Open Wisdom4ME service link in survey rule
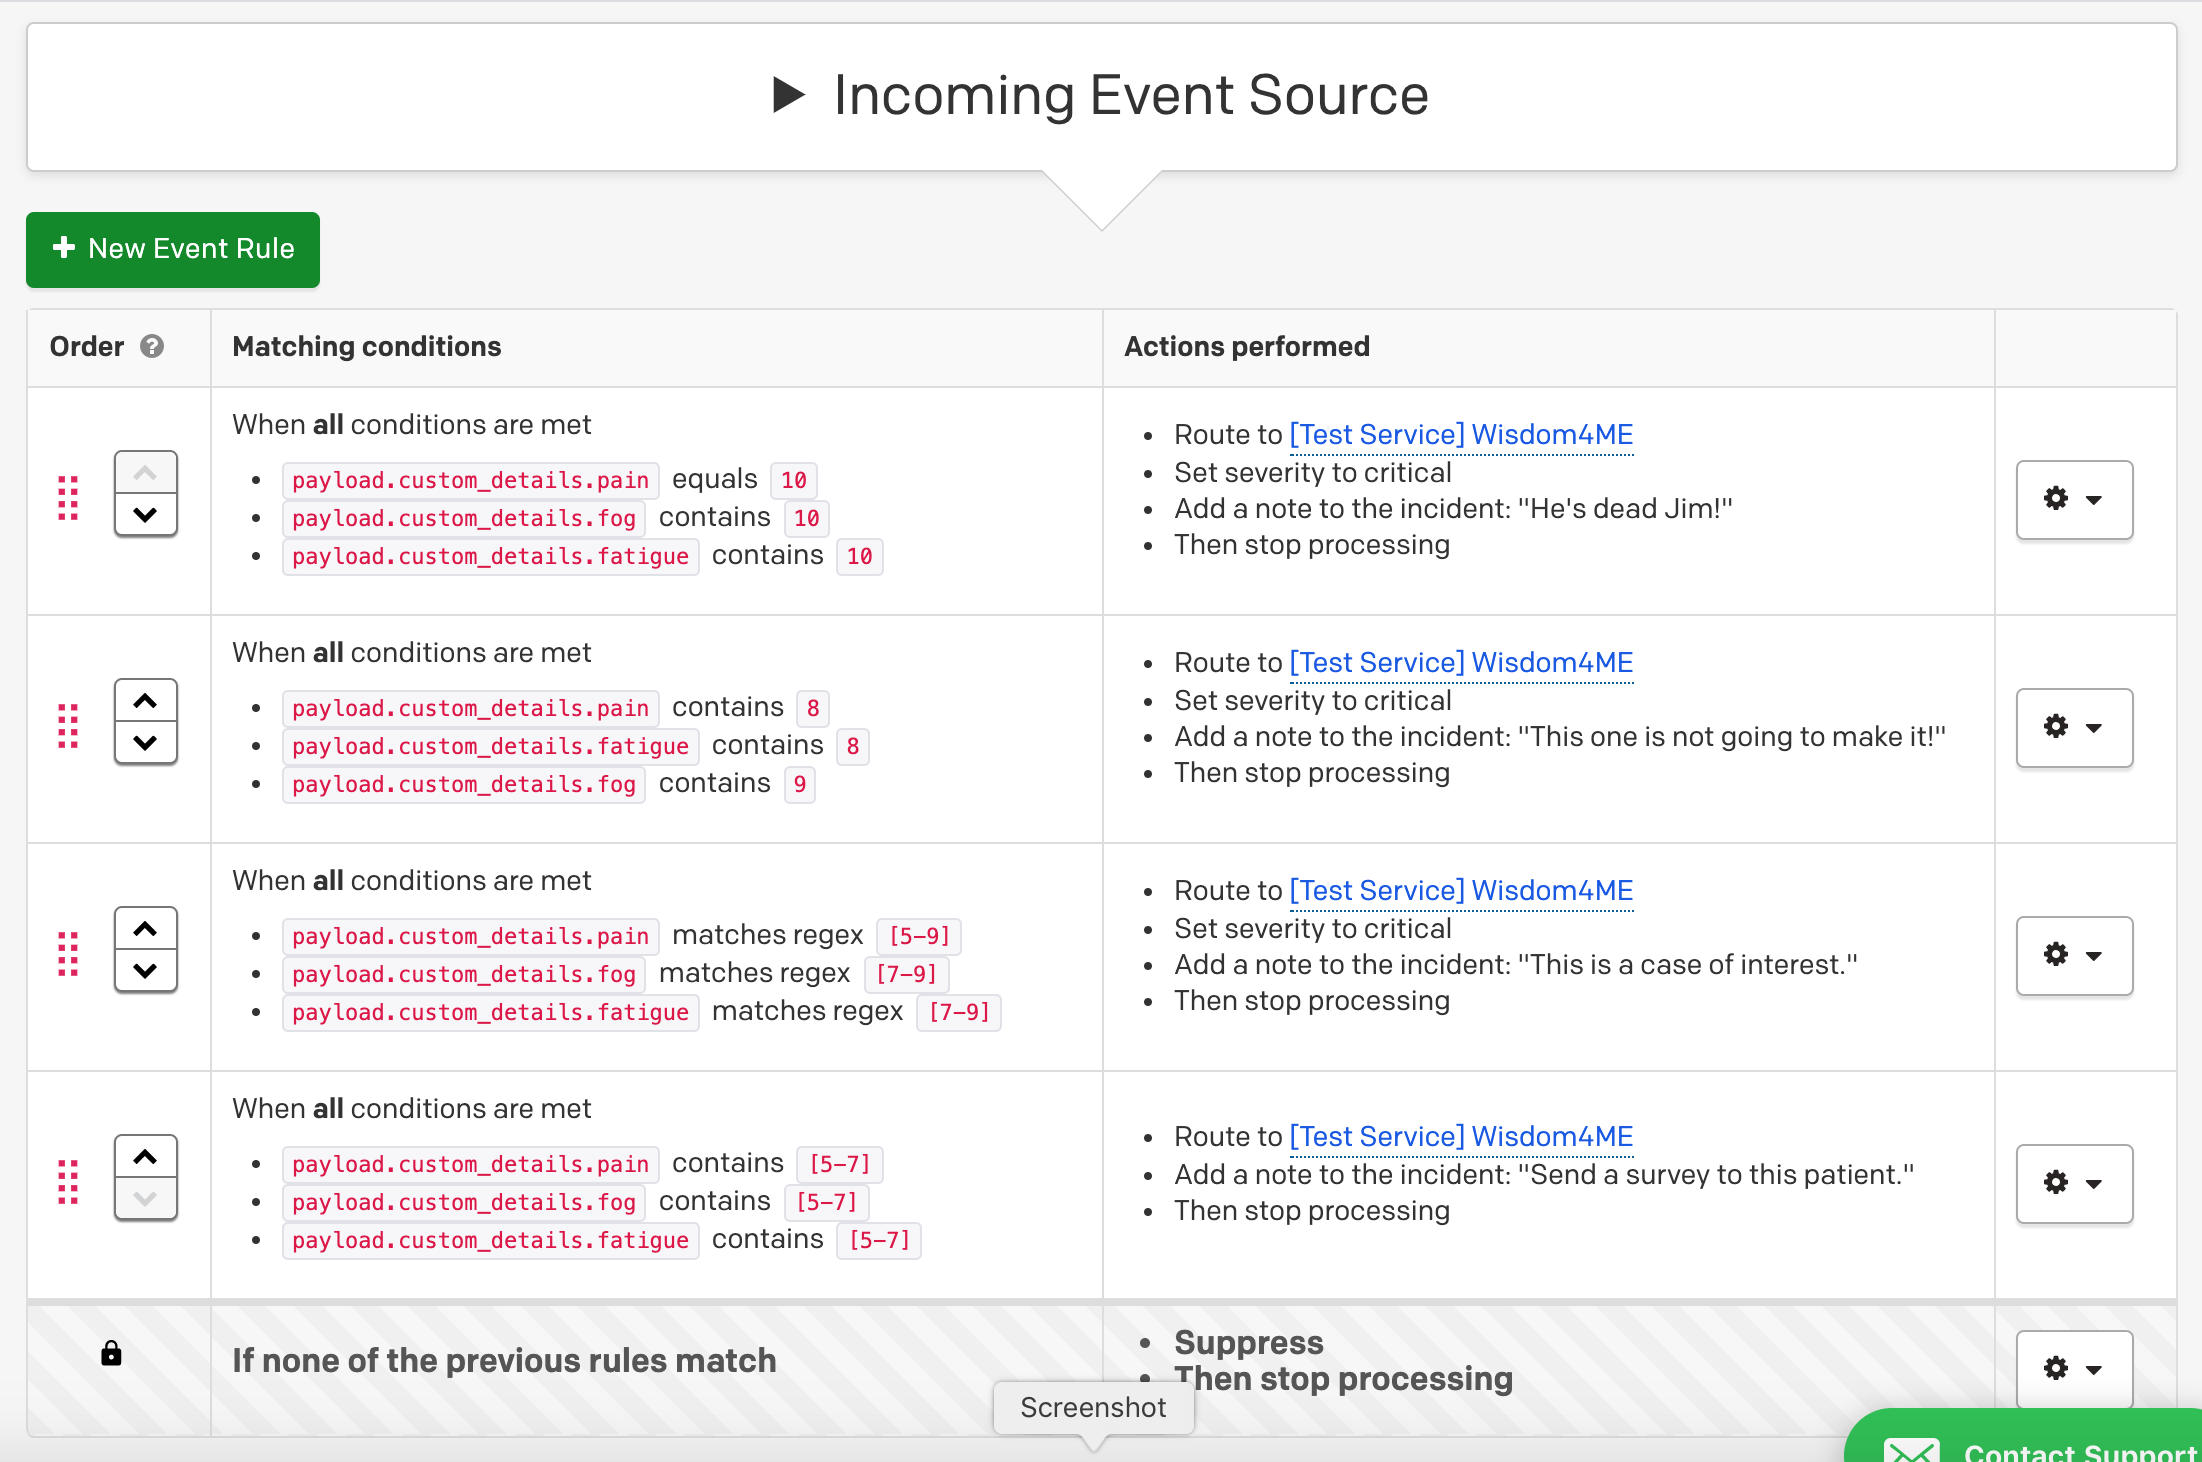The image size is (2202, 1462). [x=1461, y=1137]
